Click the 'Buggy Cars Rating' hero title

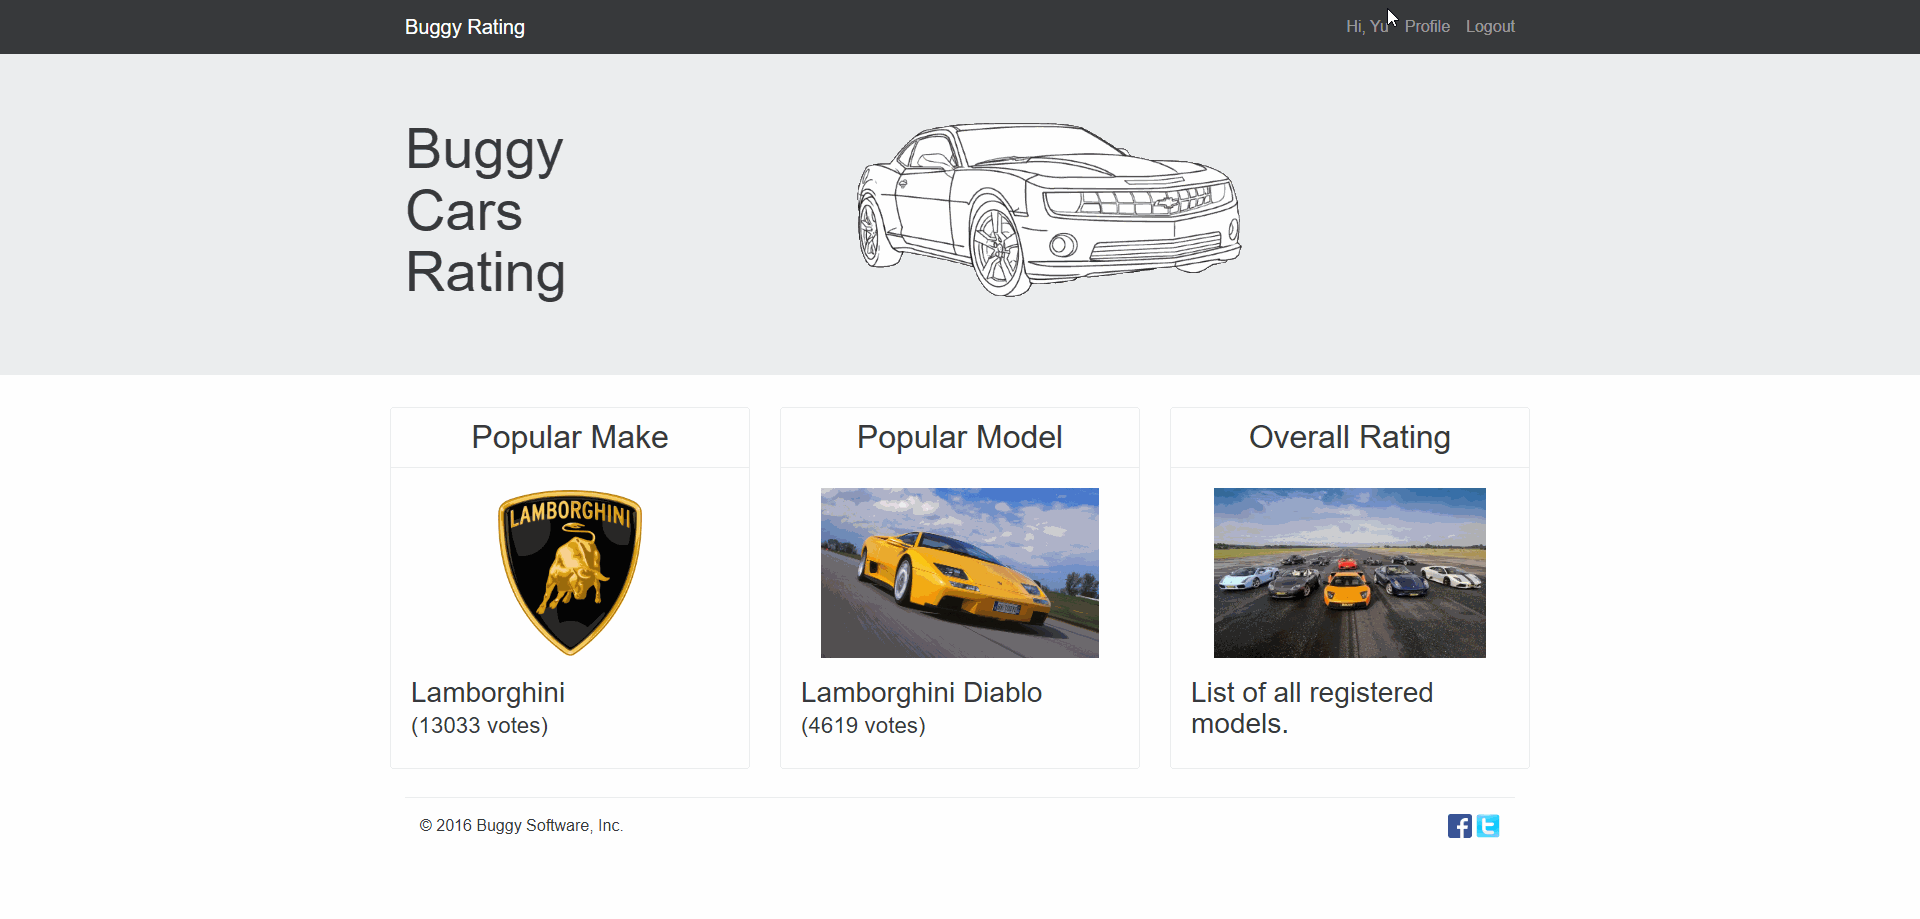(486, 210)
